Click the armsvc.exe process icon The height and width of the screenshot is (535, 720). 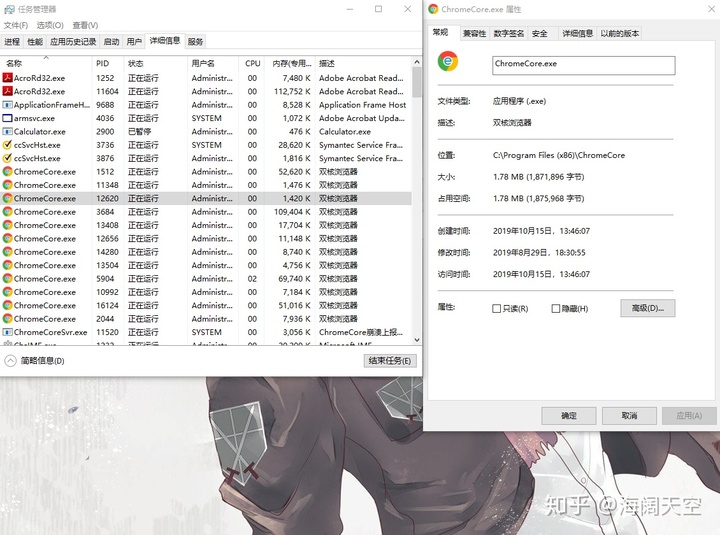pos(7,118)
